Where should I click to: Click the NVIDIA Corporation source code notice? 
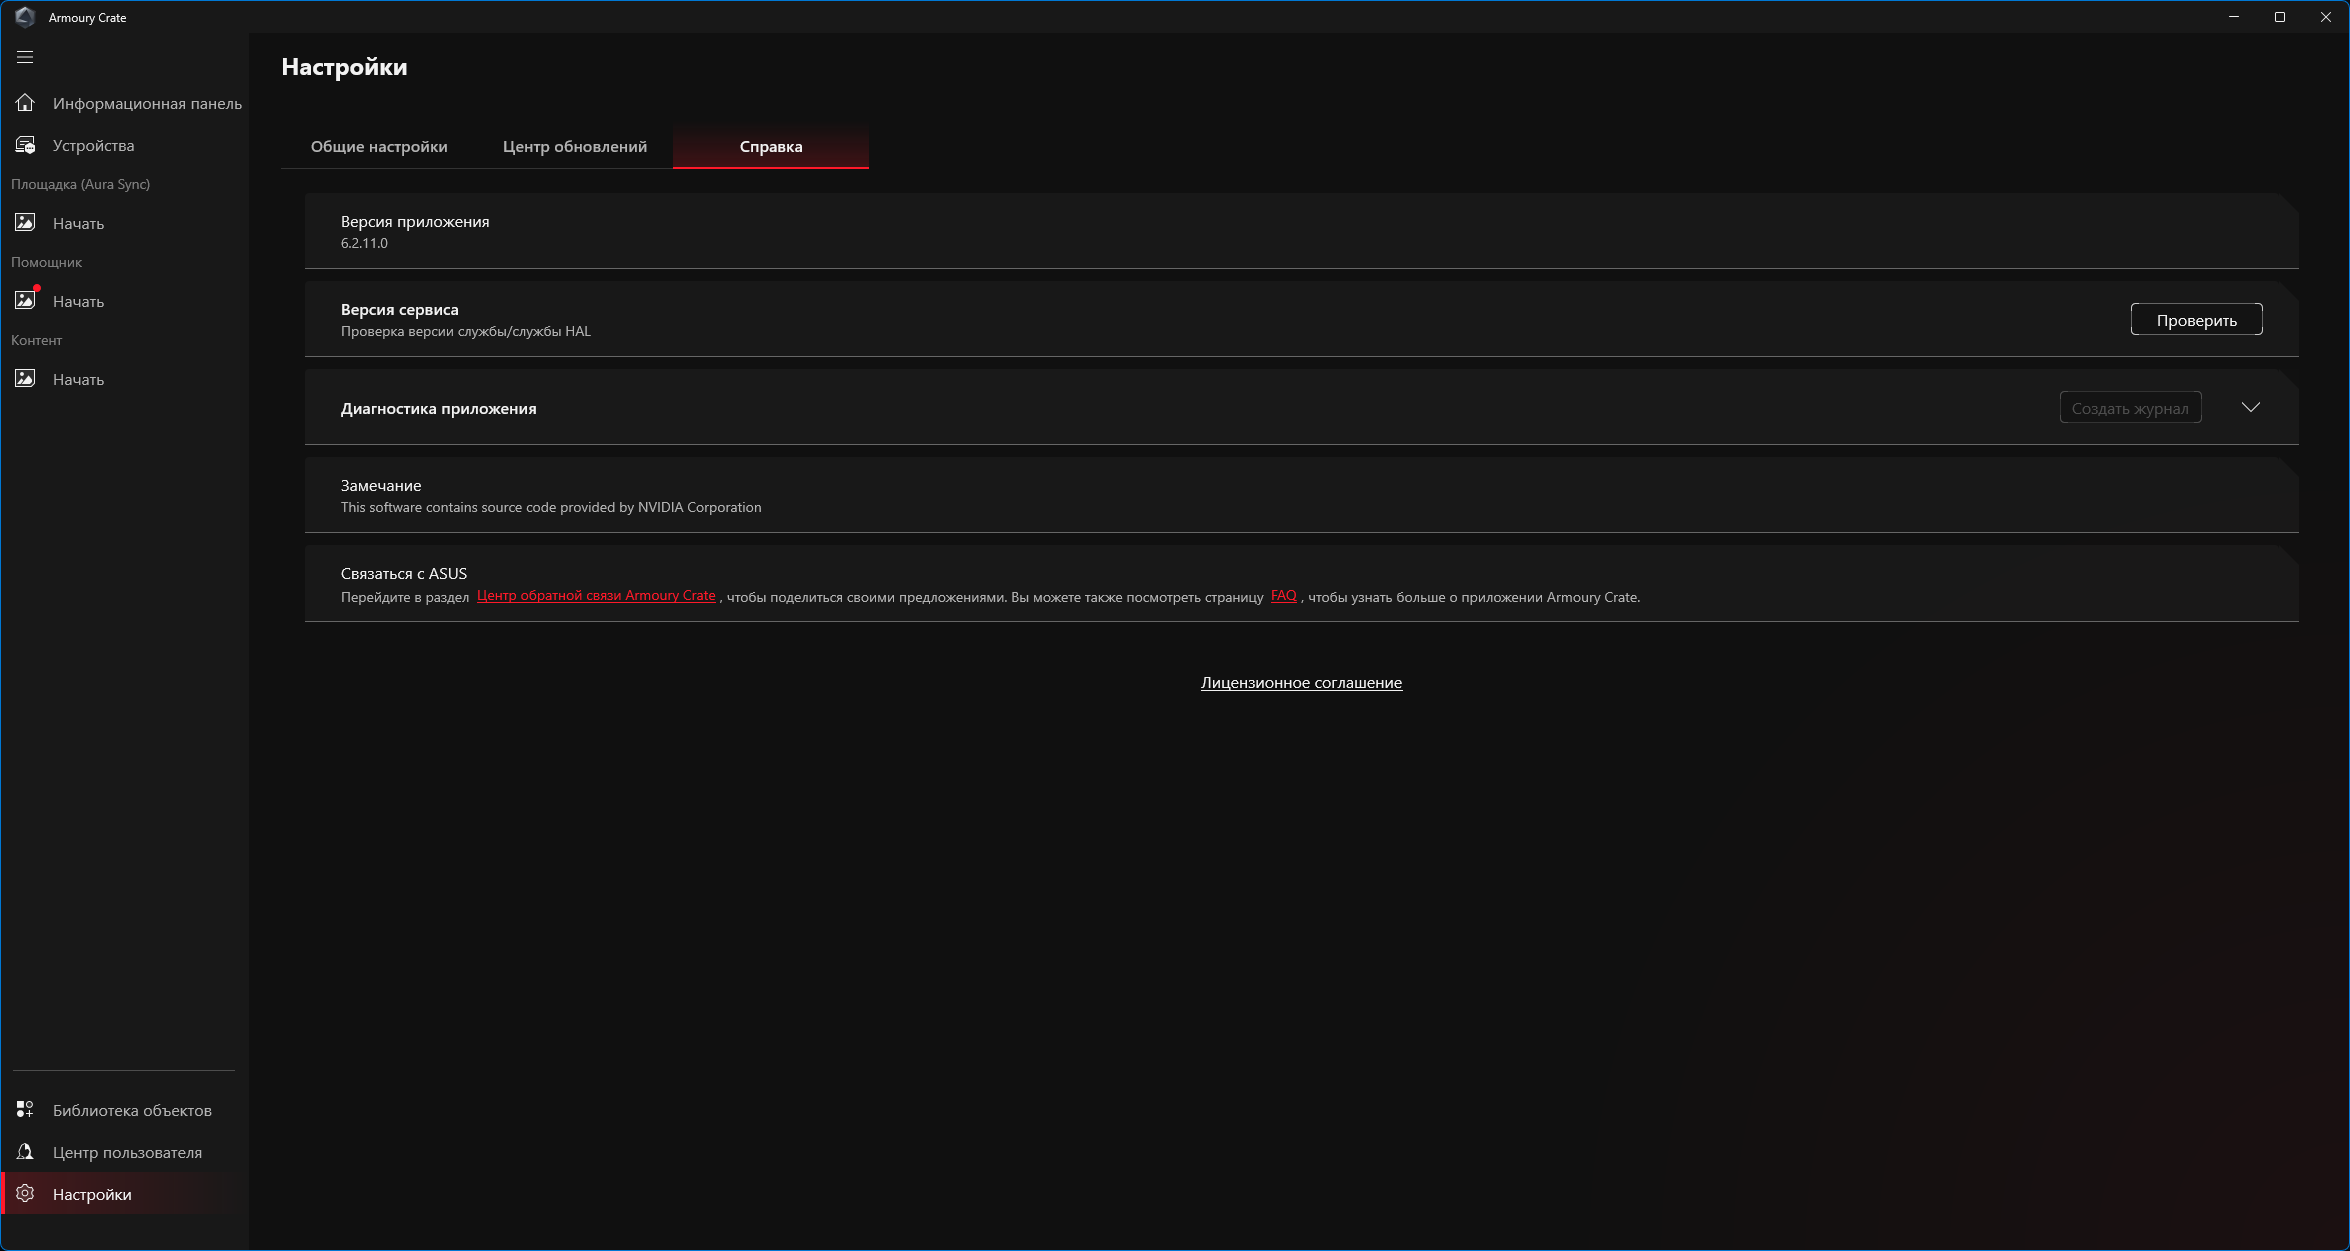point(551,507)
